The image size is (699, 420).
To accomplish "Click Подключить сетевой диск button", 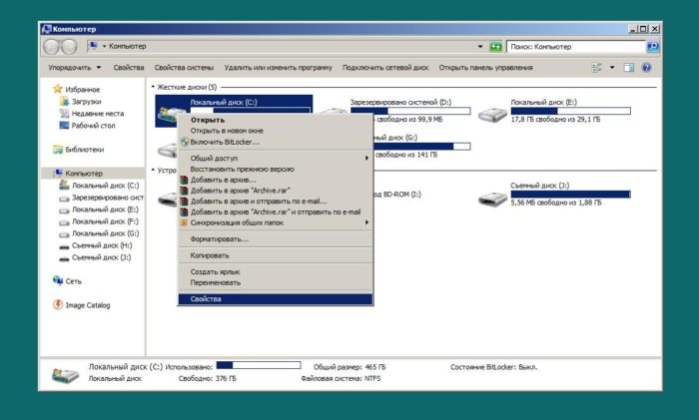I will click(x=386, y=68).
